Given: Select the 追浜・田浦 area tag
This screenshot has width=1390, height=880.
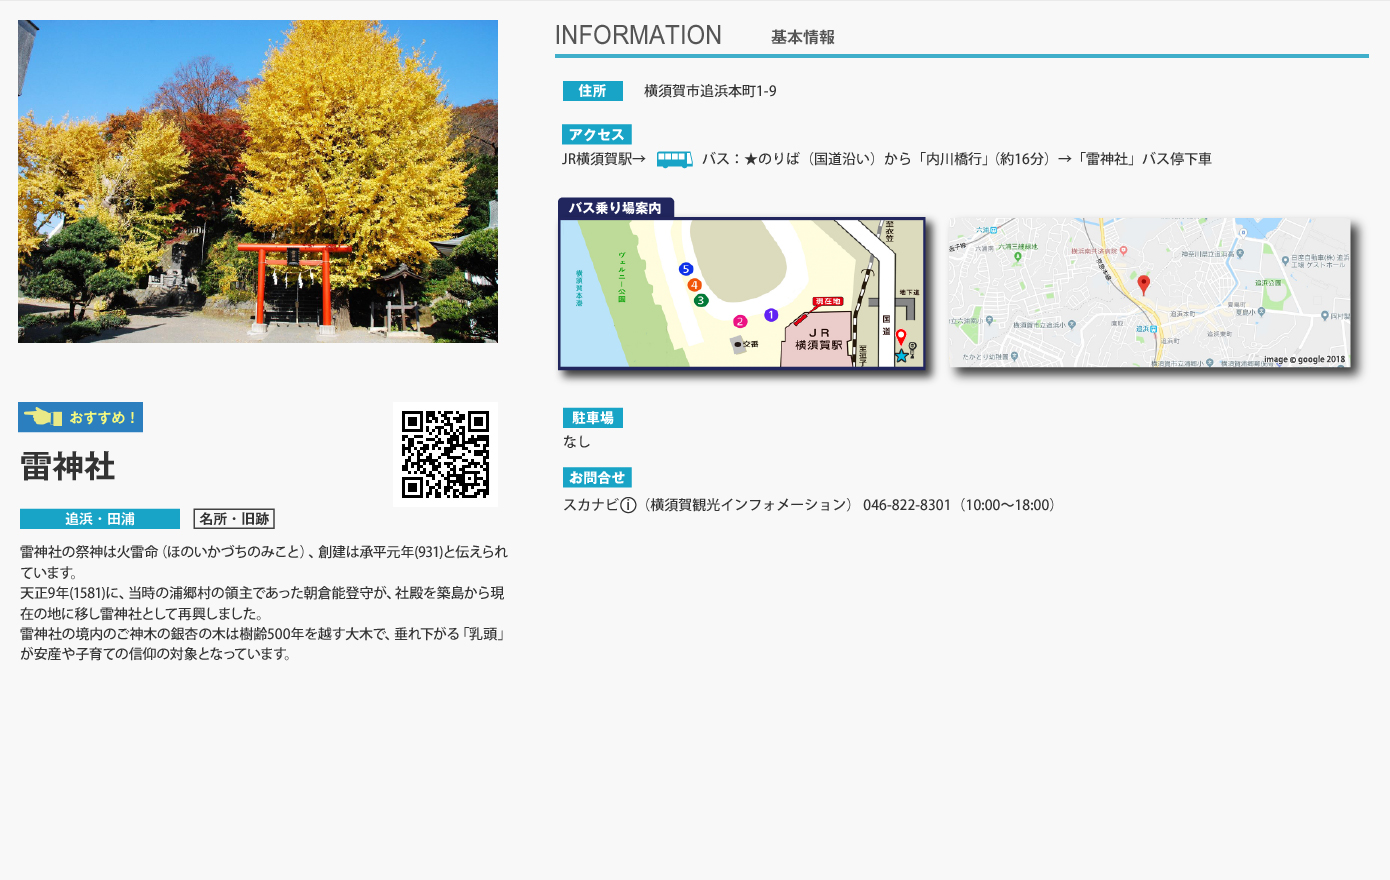Looking at the screenshot, I should pyautogui.click(x=100, y=519).
